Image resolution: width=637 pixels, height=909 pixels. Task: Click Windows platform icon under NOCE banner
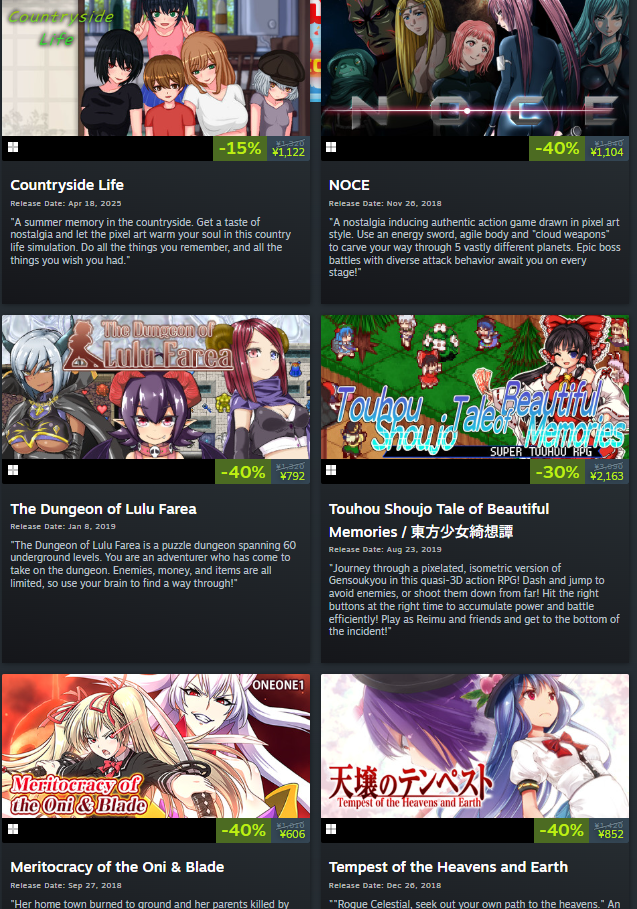(x=331, y=147)
